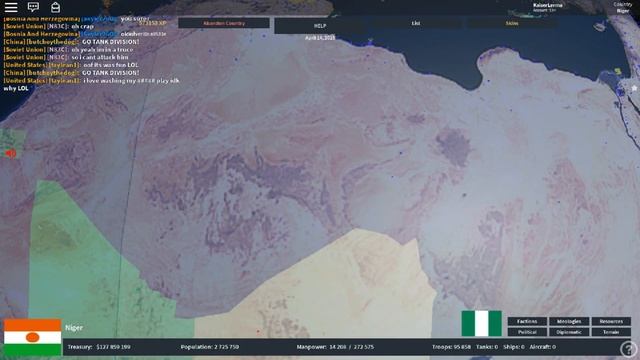The height and width of the screenshot is (360, 640).
Task: Click the 'why LOL' chat line
Action: [x=16, y=88]
